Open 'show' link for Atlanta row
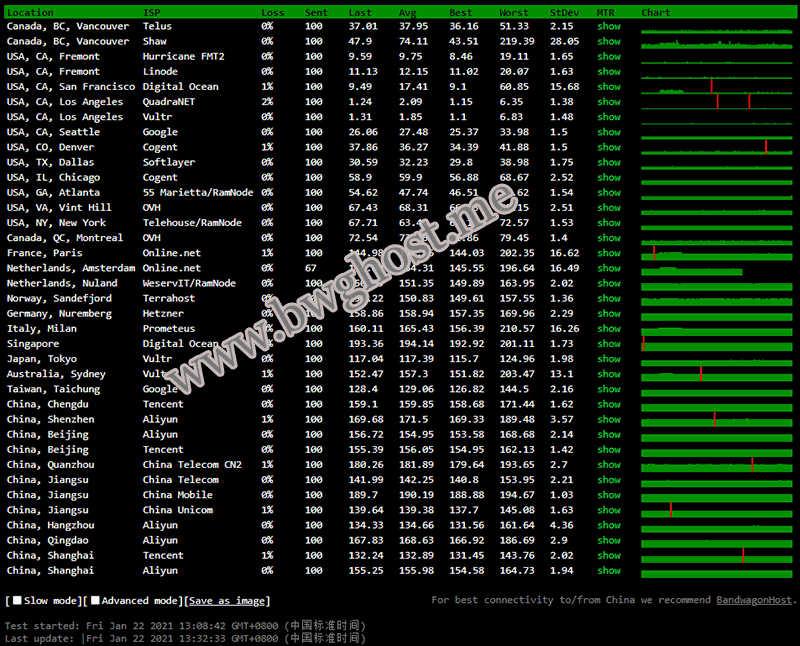This screenshot has width=800, height=646. (609, 192)
